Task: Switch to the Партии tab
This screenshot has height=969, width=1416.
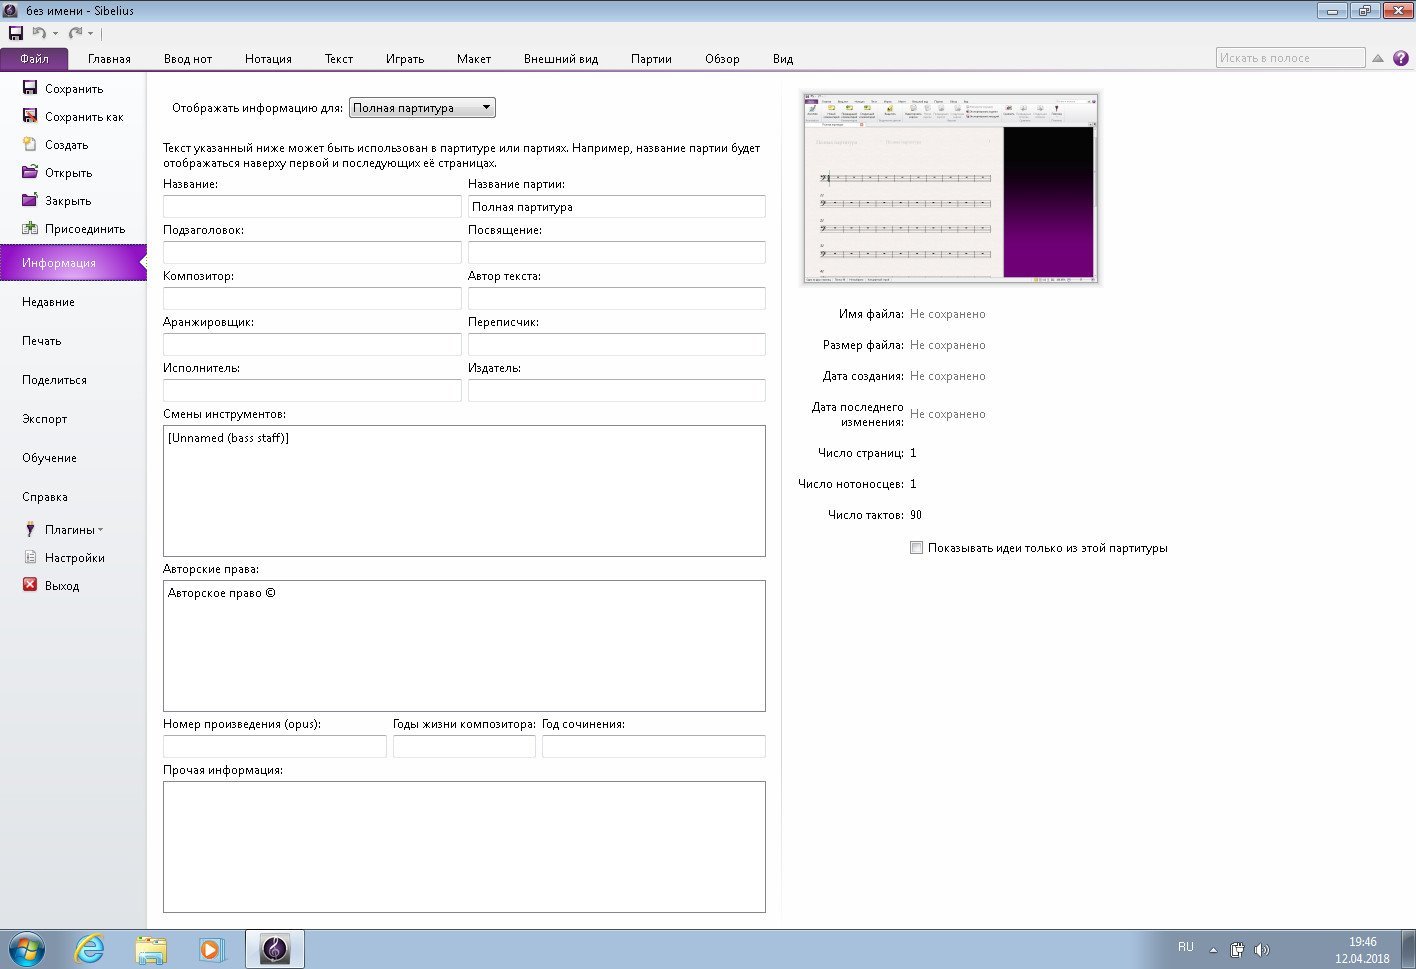Action: click(651, 58)
